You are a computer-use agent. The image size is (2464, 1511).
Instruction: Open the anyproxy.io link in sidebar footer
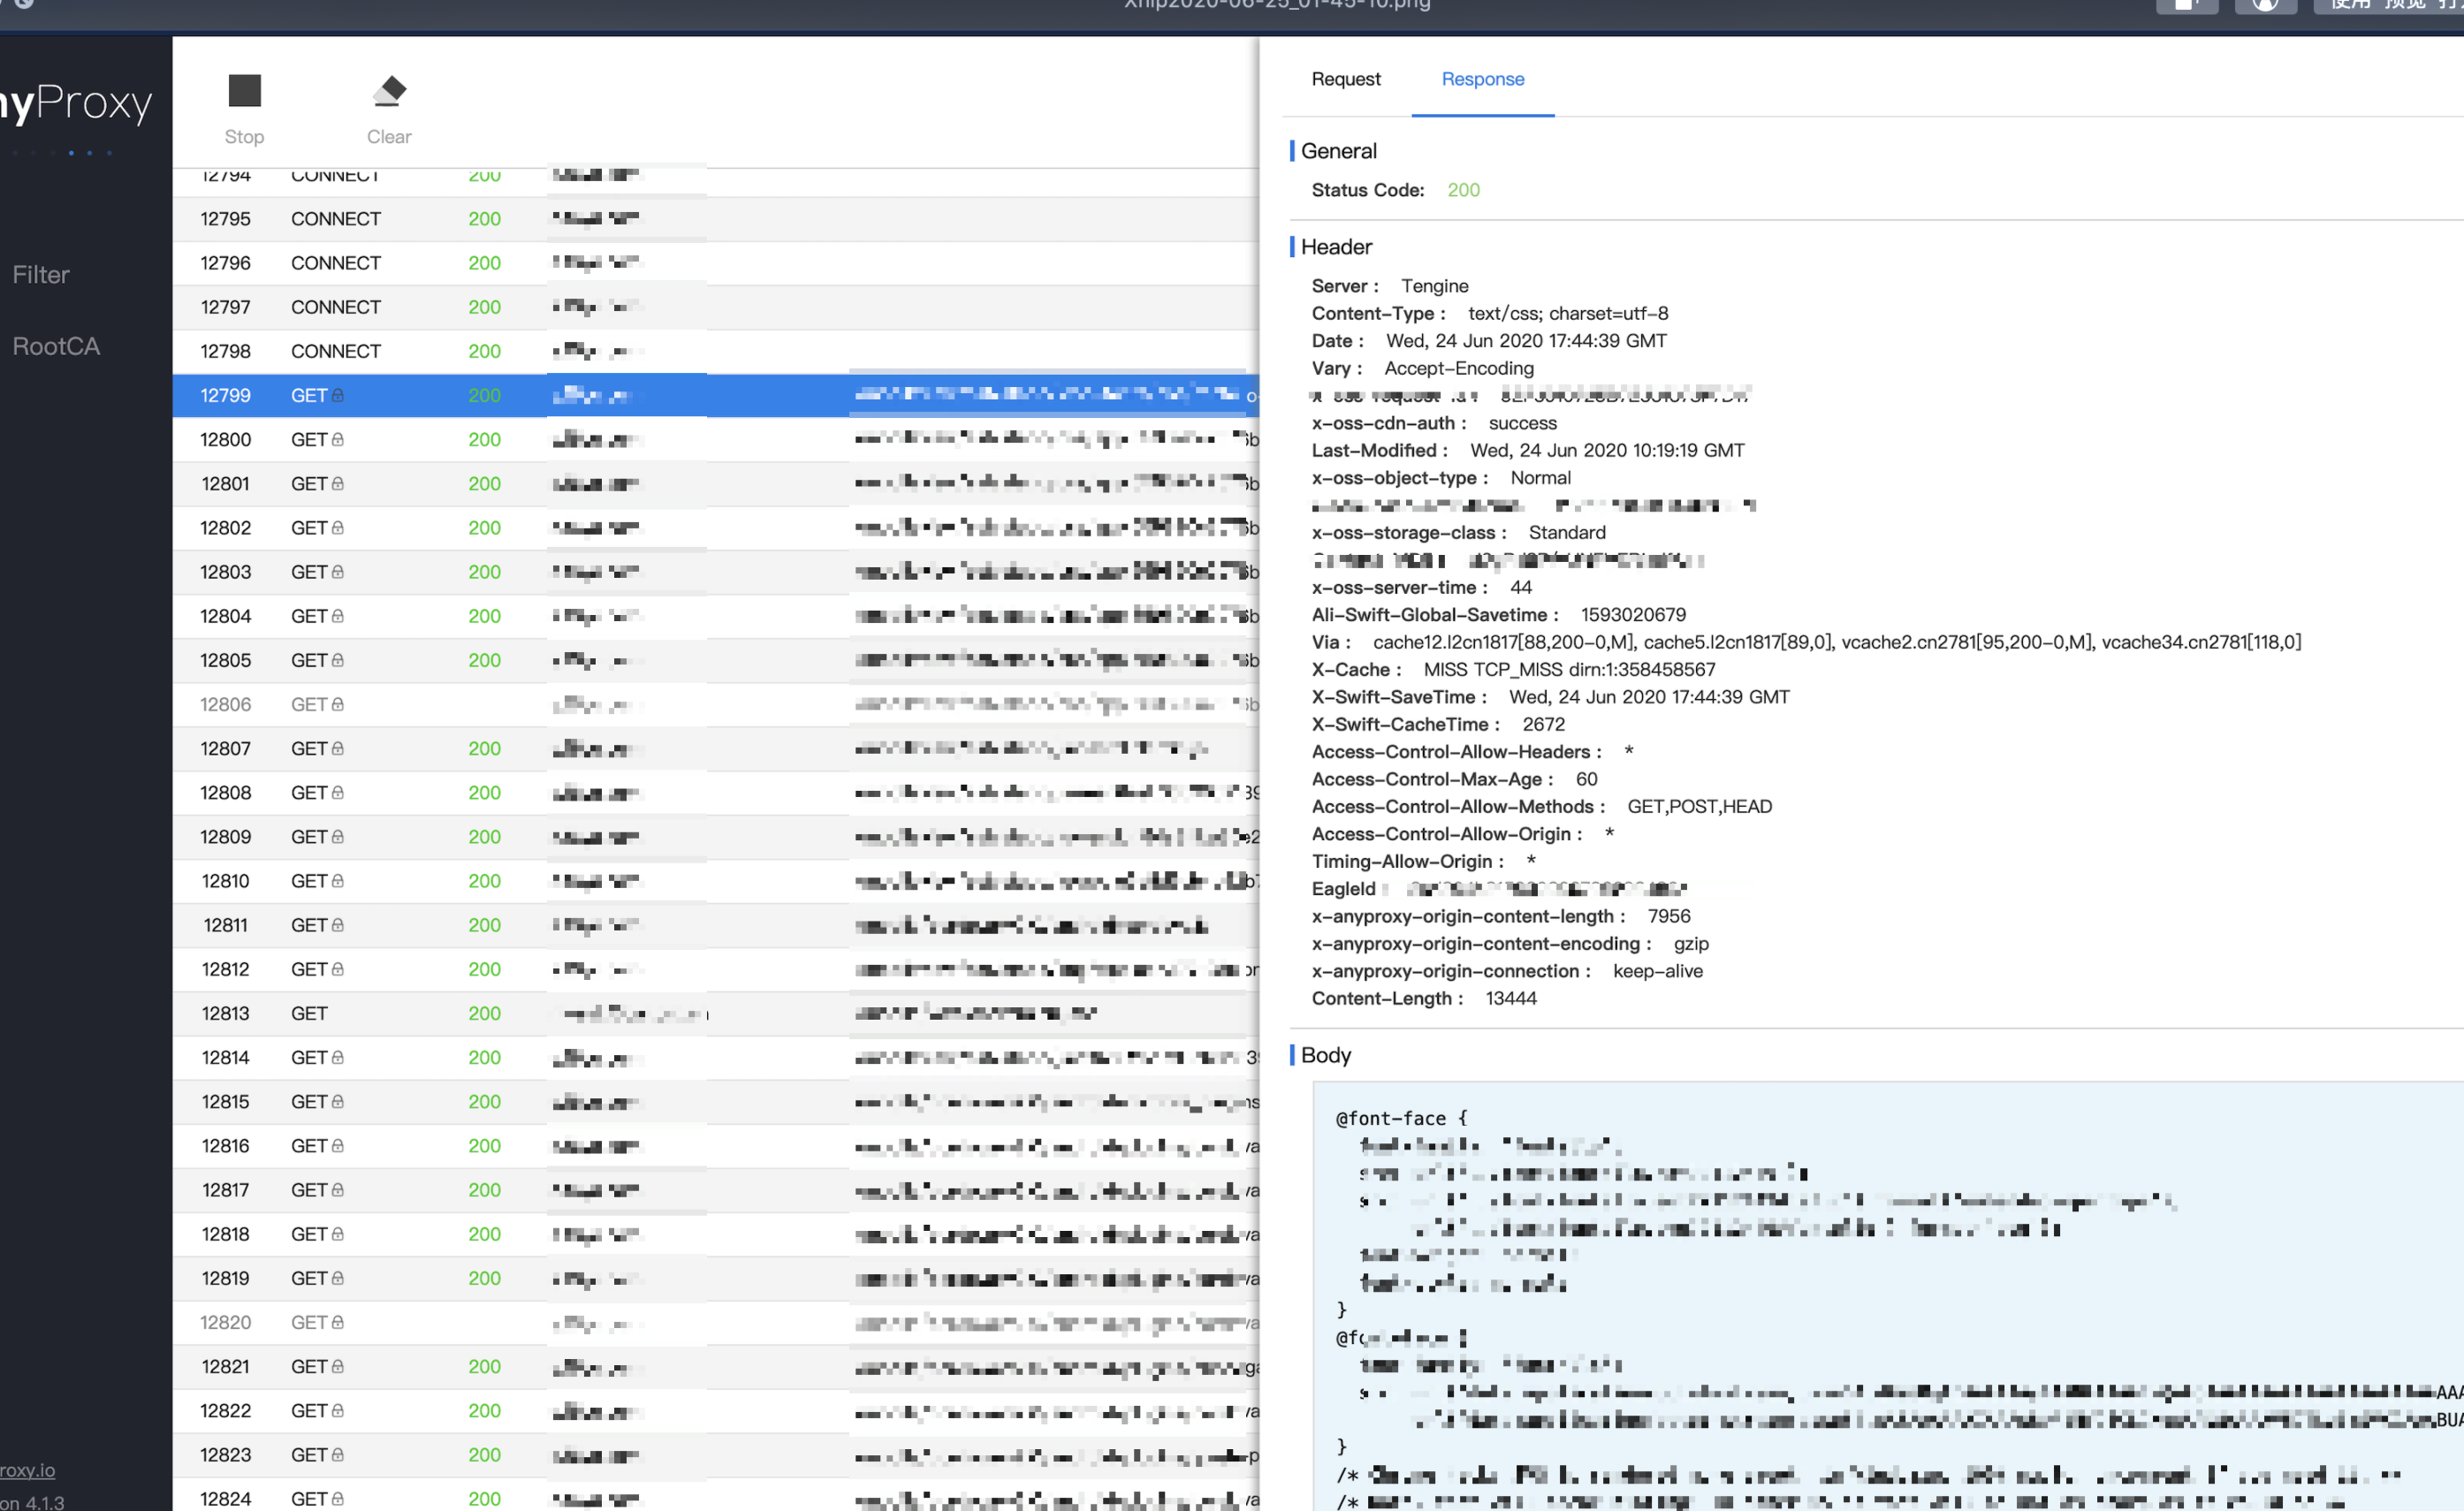click(27, 1470)
